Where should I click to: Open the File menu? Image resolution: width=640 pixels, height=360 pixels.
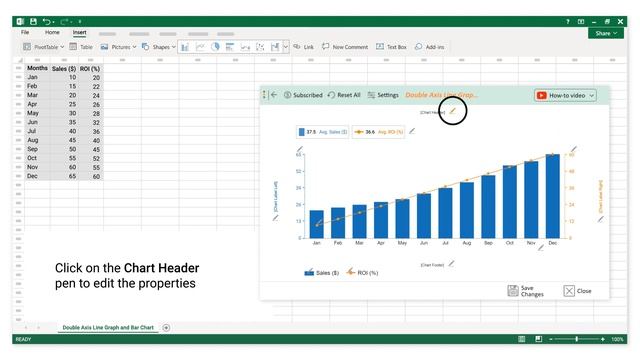click(x=25, y=32)
